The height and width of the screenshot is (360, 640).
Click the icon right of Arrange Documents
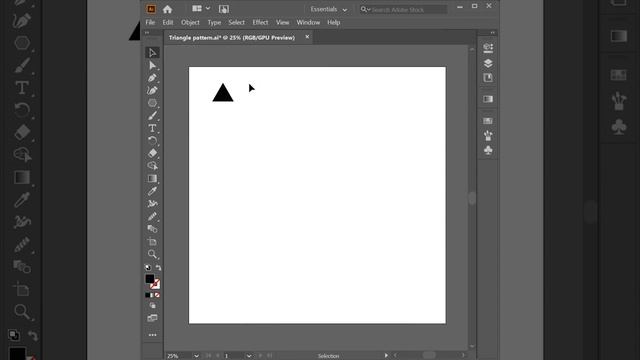tap(224, 9)
